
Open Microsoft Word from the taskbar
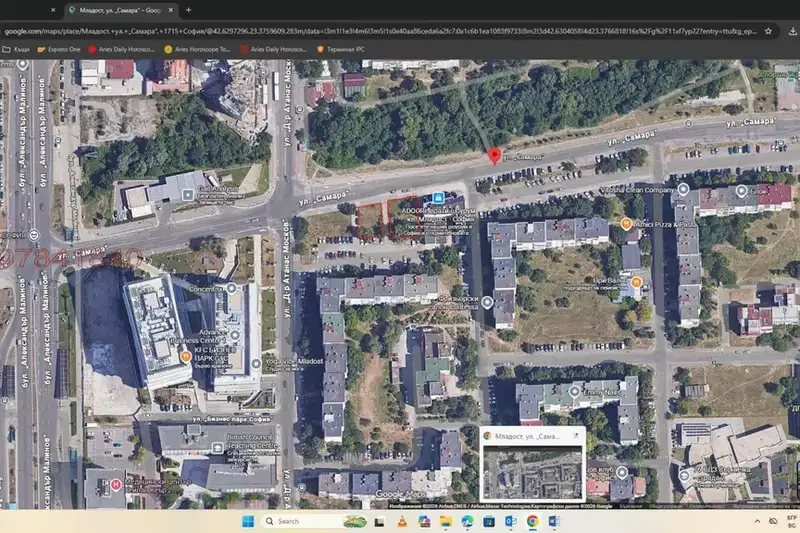[554, 521]
